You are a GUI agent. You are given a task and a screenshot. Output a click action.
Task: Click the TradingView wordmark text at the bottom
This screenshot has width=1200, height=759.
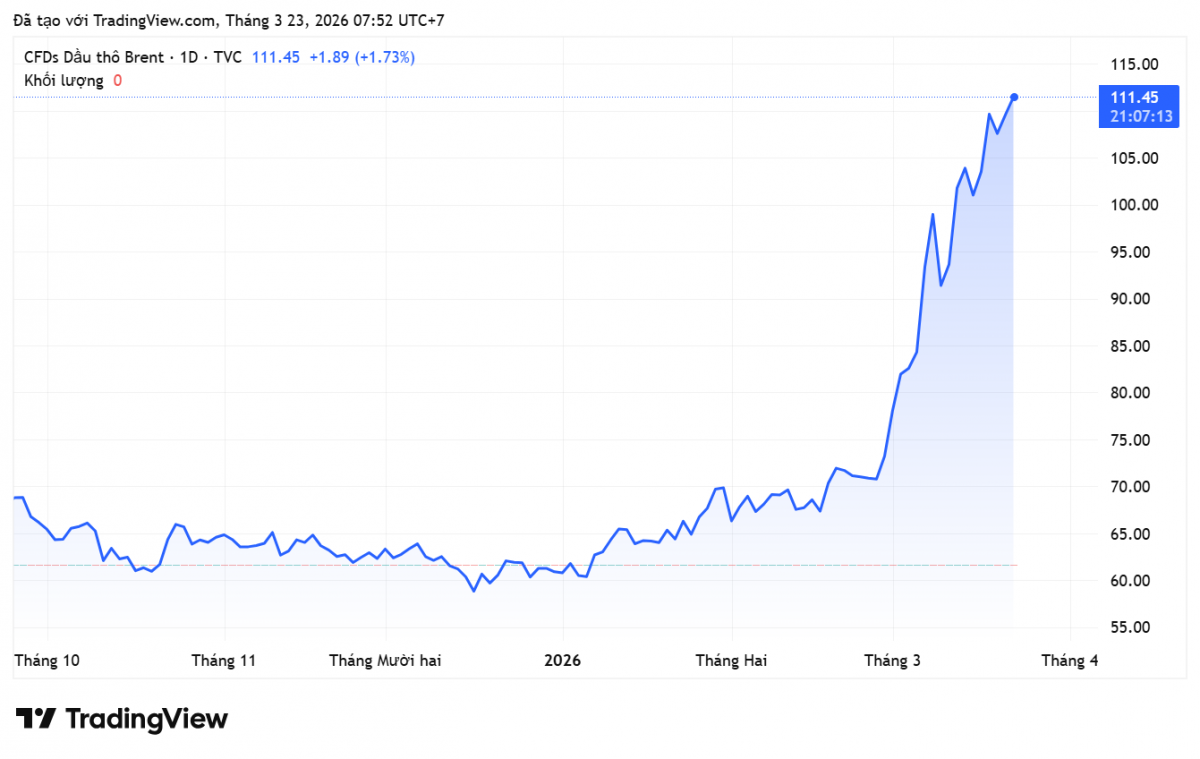pos(147,718)
